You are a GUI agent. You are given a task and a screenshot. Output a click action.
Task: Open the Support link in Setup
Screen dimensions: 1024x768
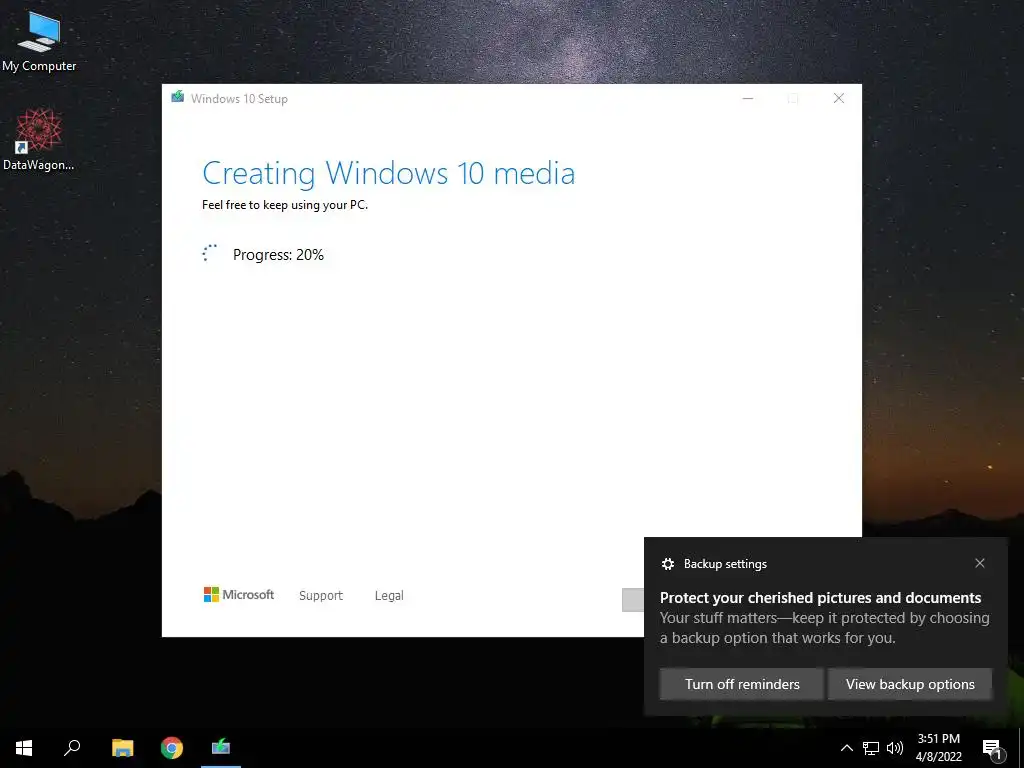click(321, 596)
